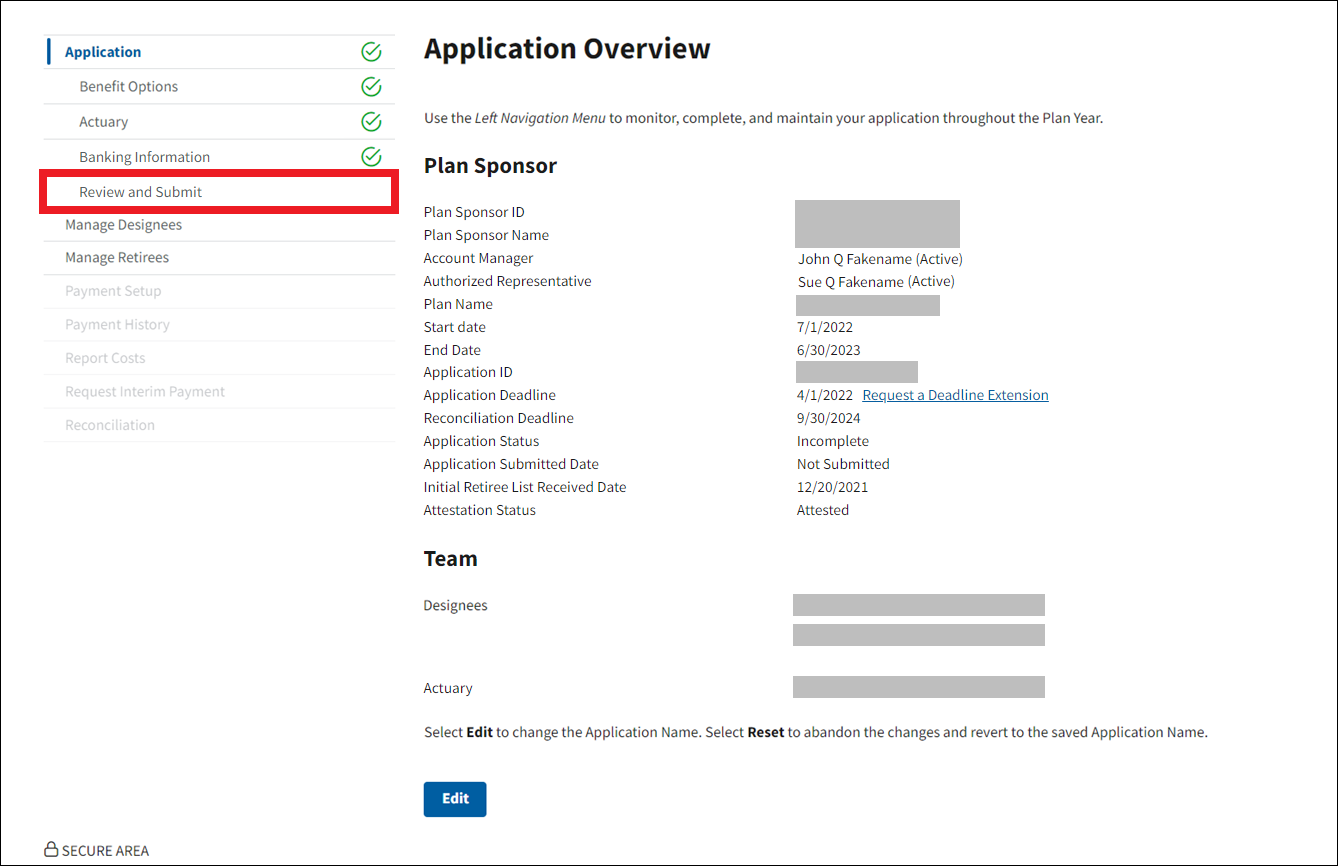Click the Application Overview heading

click(567, 49)
